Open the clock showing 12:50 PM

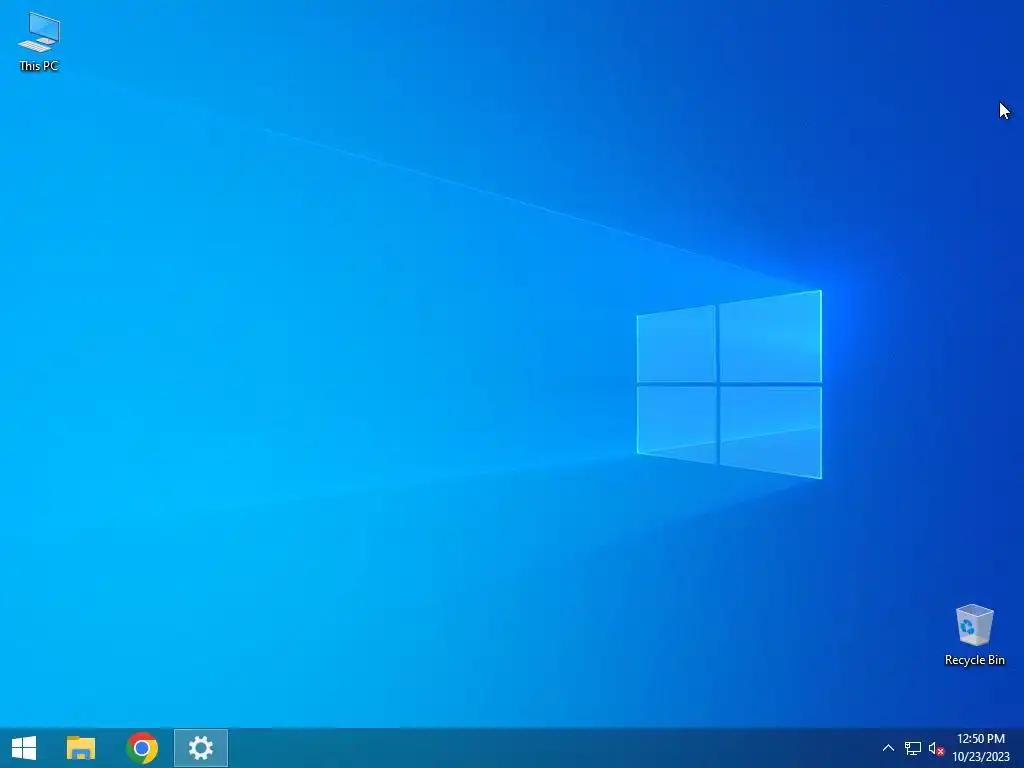pos(981,748)
